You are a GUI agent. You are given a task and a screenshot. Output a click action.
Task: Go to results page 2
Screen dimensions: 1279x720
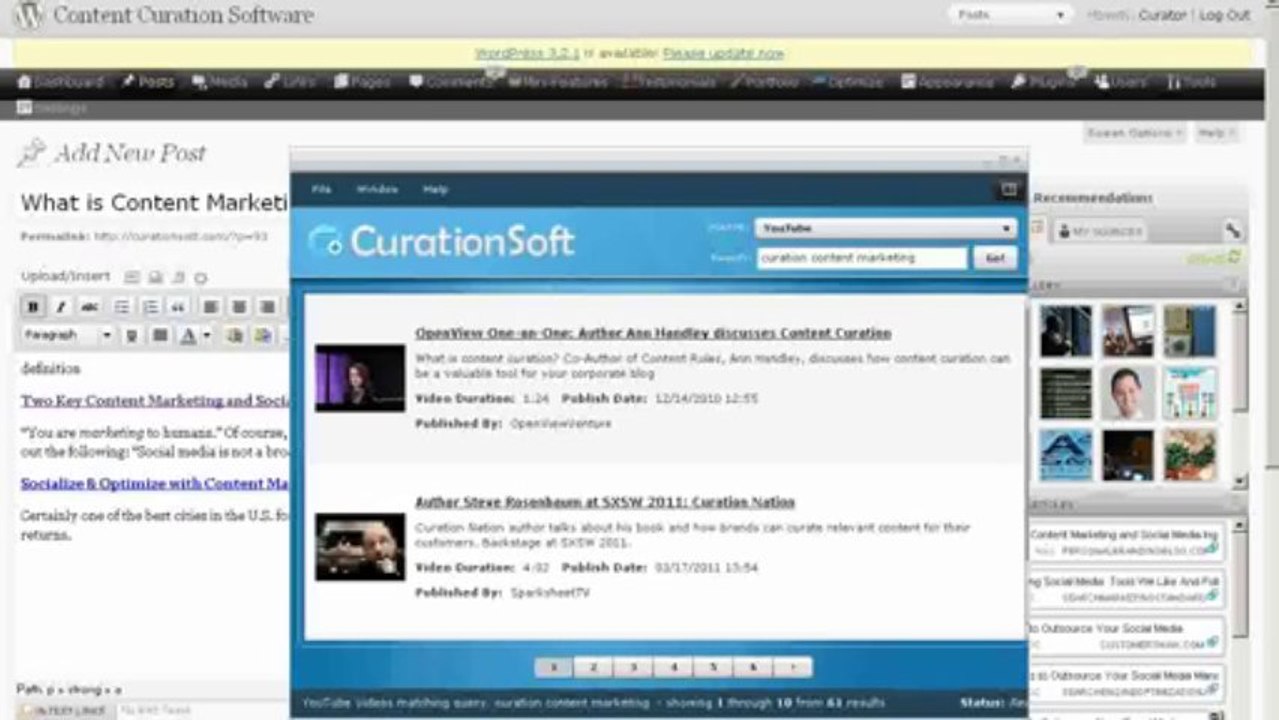(593, 667)
